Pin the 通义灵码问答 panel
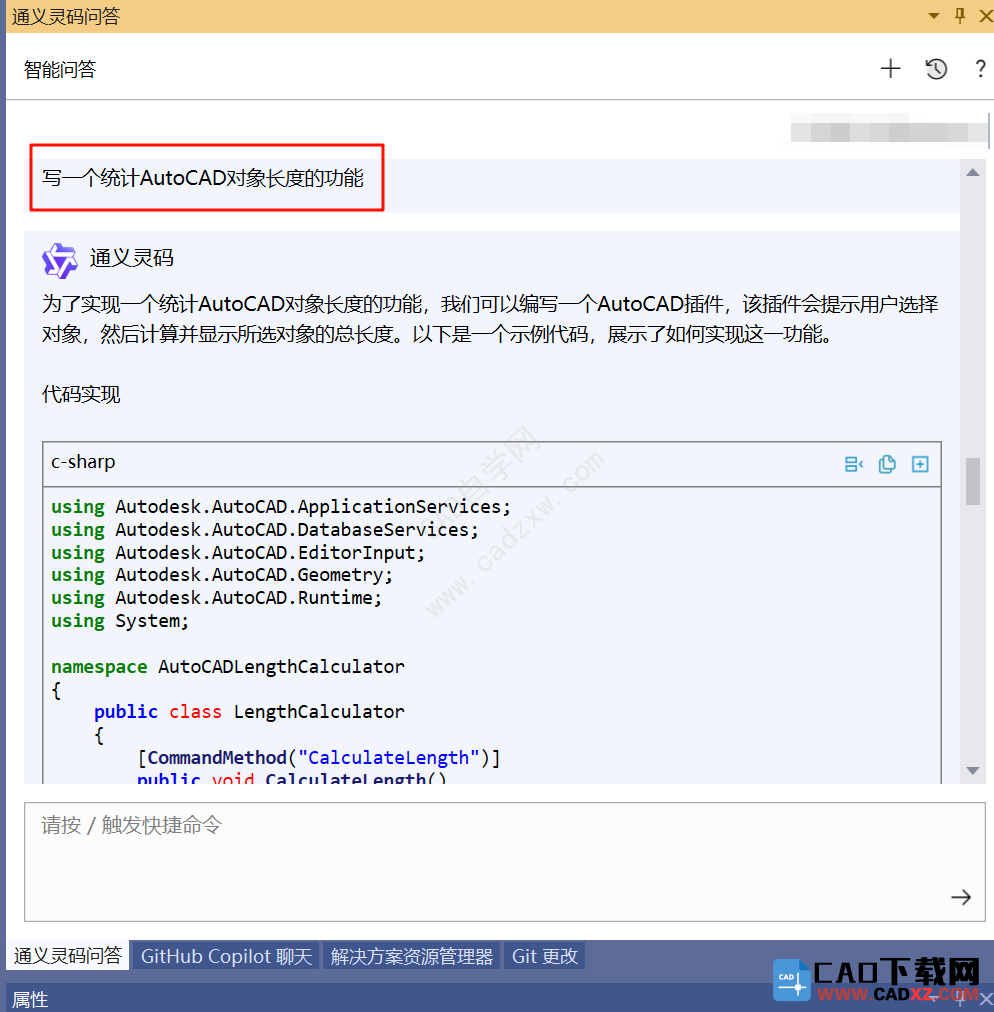 (x=960, y=15)
